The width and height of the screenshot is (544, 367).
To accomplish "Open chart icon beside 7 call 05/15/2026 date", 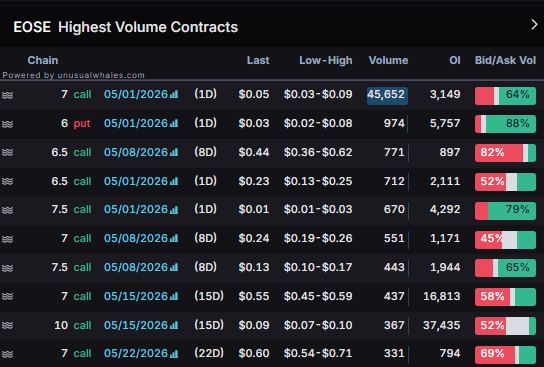I will pos(174,296).
